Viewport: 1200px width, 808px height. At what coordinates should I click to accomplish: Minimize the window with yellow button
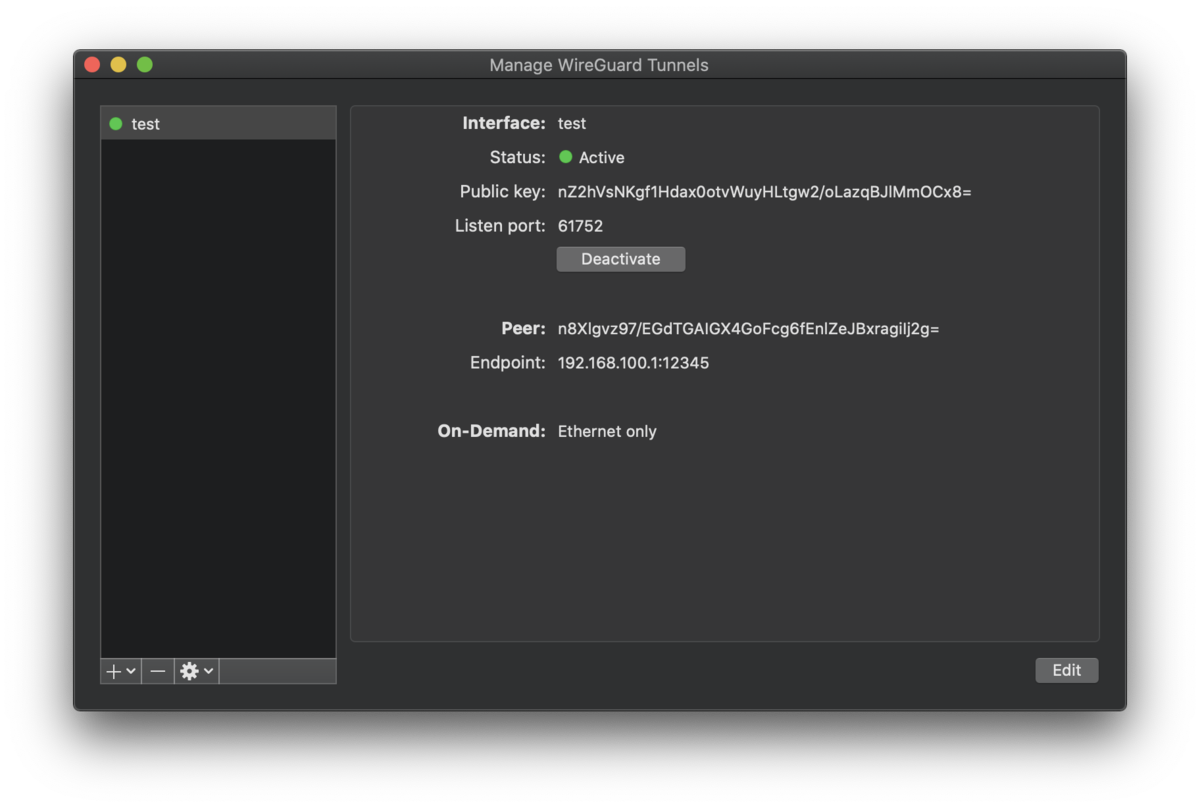pyautogui.click(x=118, y=65)
